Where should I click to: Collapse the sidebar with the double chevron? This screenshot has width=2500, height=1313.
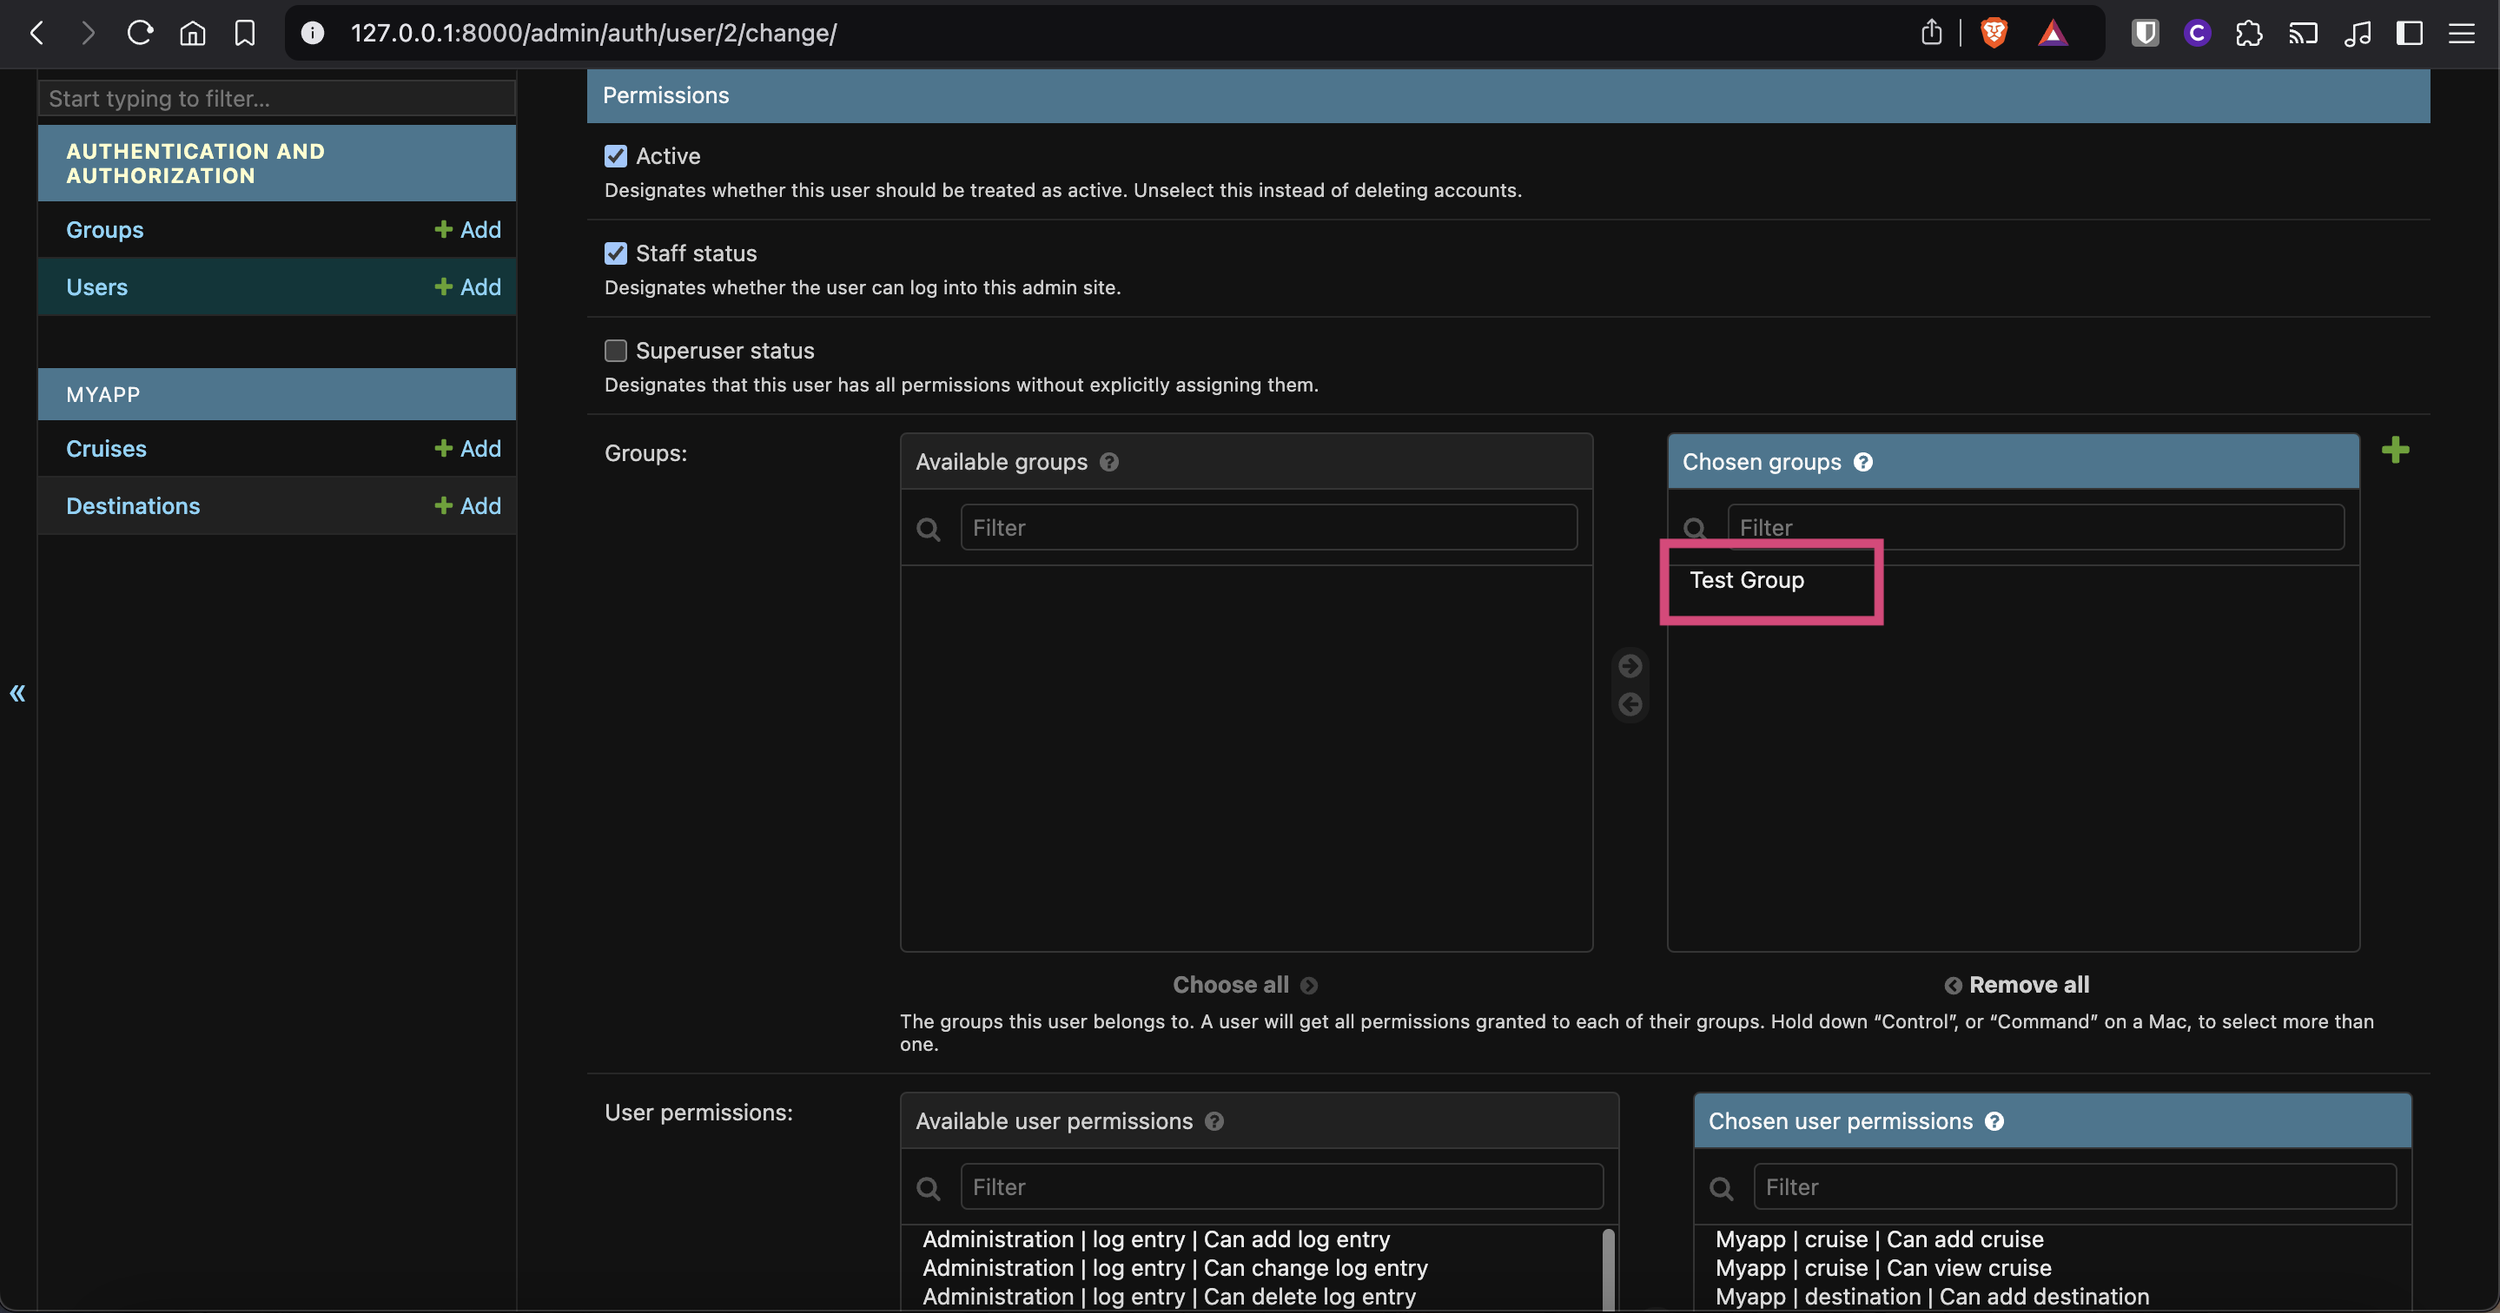pyautogui.click(x=18, y=693)
